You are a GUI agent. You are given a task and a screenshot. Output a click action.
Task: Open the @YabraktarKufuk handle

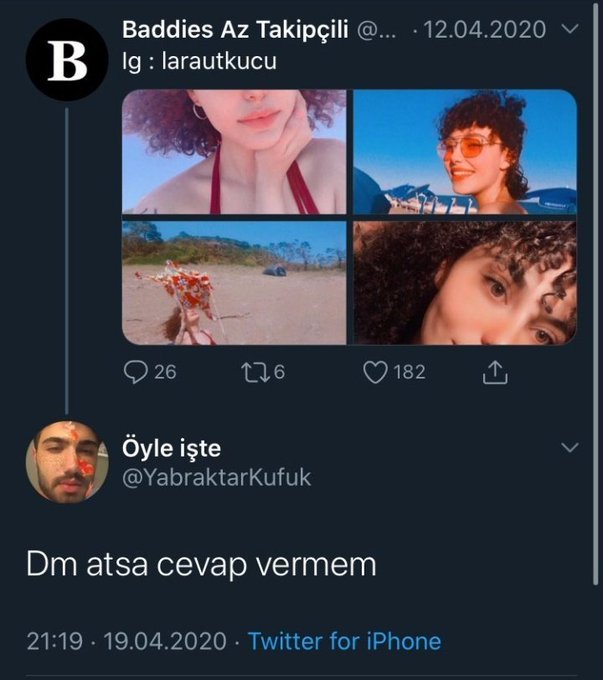(216, 478)
